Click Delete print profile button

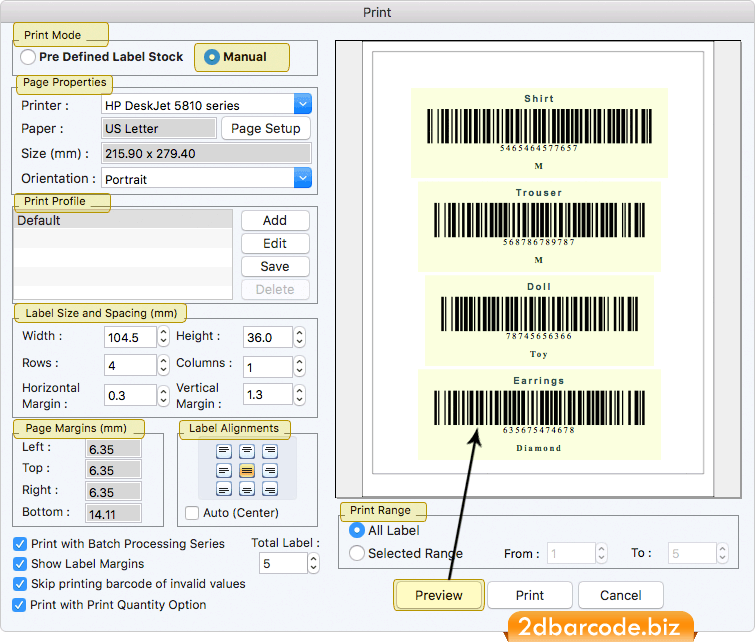tap(275, 289)
